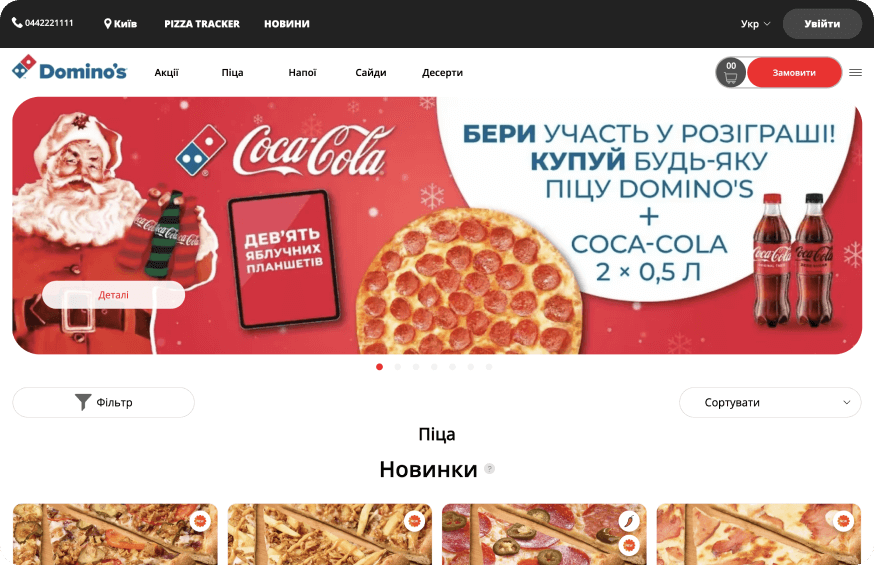Click the phone icon next to 0442221111

[x=17, y=23]
